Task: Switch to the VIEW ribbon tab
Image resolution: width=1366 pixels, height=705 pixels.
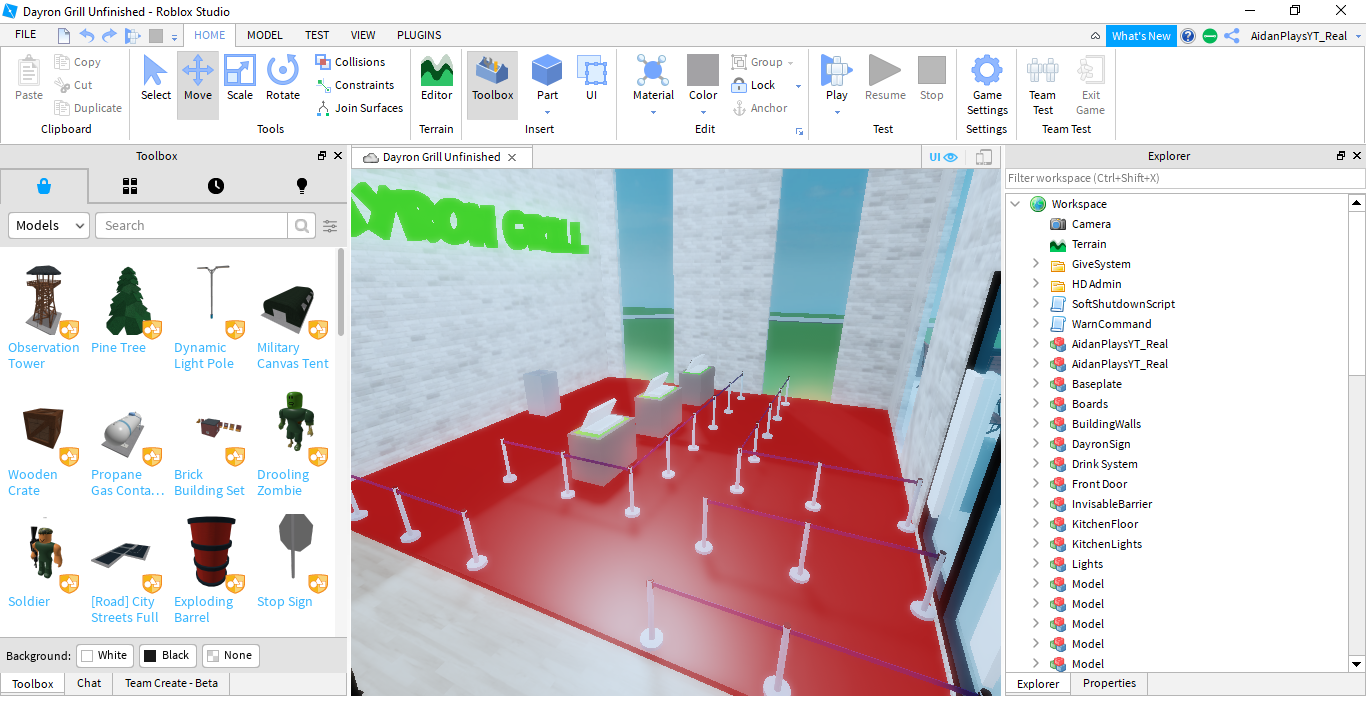Action: click(363, 35)
